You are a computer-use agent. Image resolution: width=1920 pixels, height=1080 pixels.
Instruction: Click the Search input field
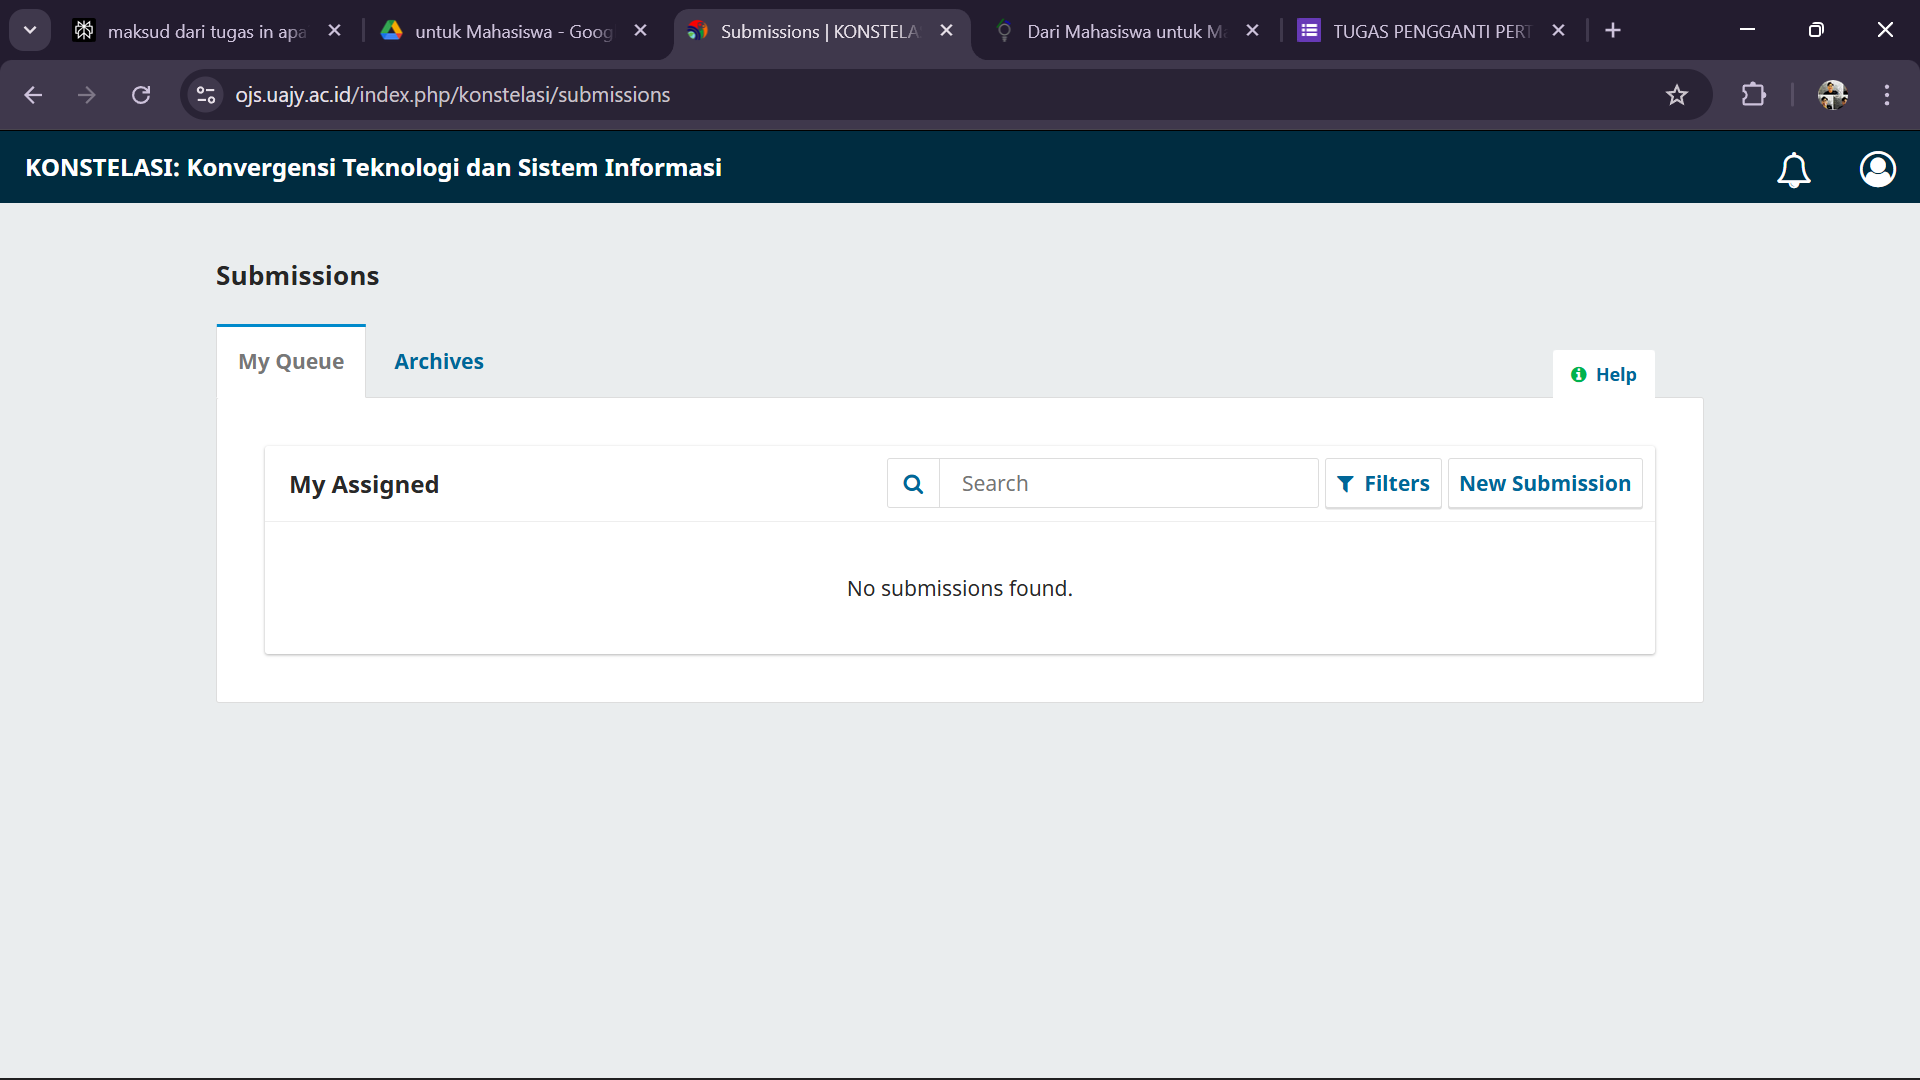pyautogui.click(x=1129, y=484)
